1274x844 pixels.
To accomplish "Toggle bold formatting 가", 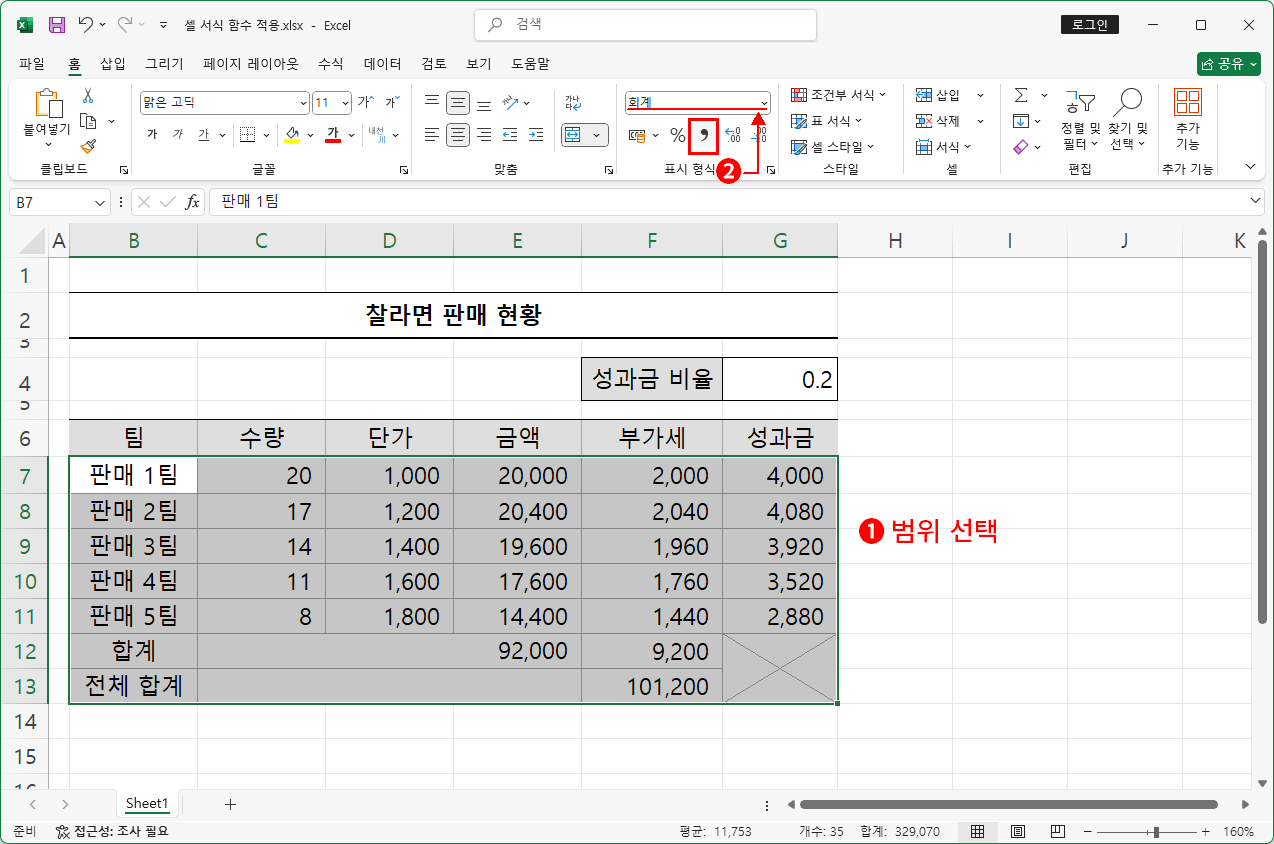I will tap(152, 134).
